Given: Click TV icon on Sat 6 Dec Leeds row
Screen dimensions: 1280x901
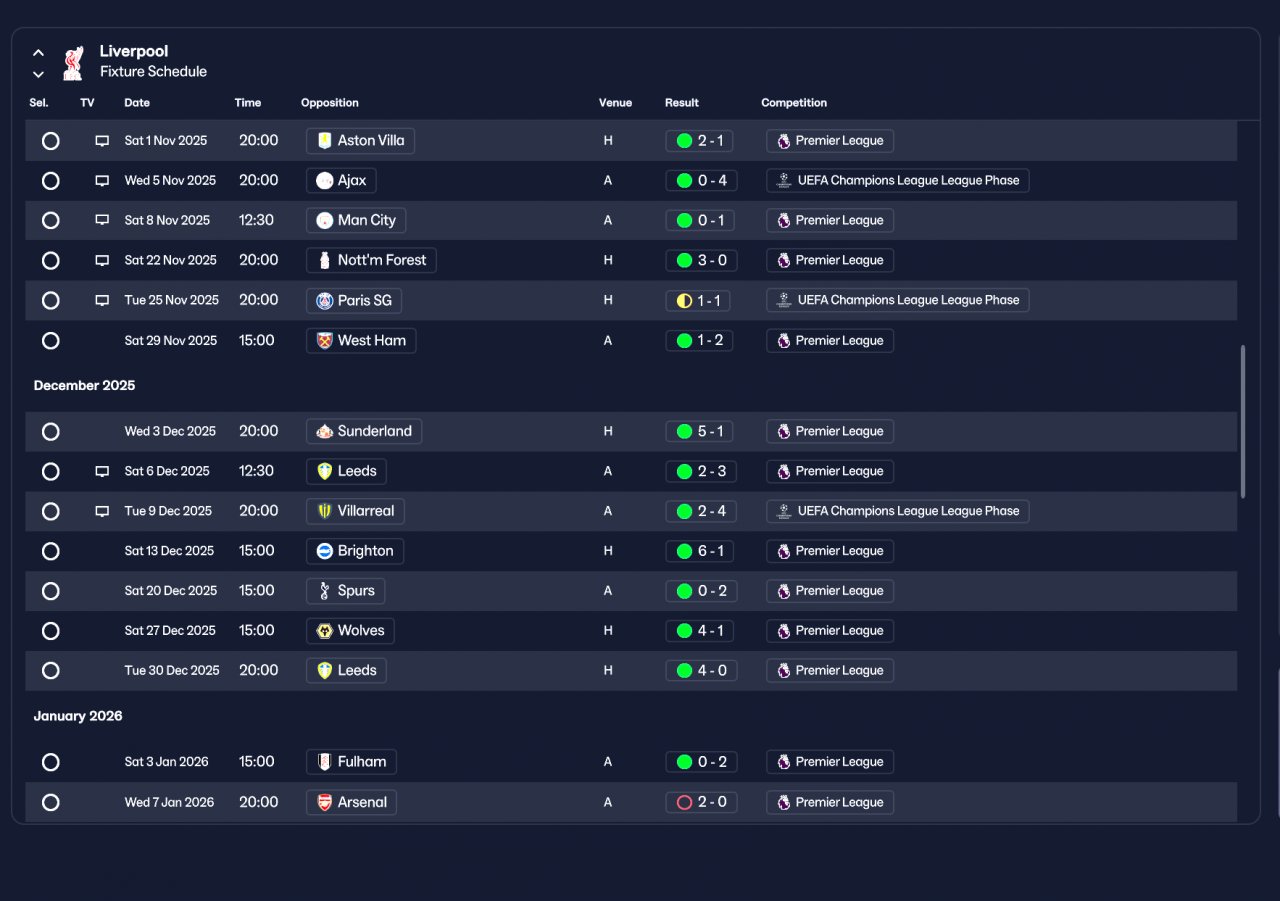Looking at the screenshot, I should 102,472.
